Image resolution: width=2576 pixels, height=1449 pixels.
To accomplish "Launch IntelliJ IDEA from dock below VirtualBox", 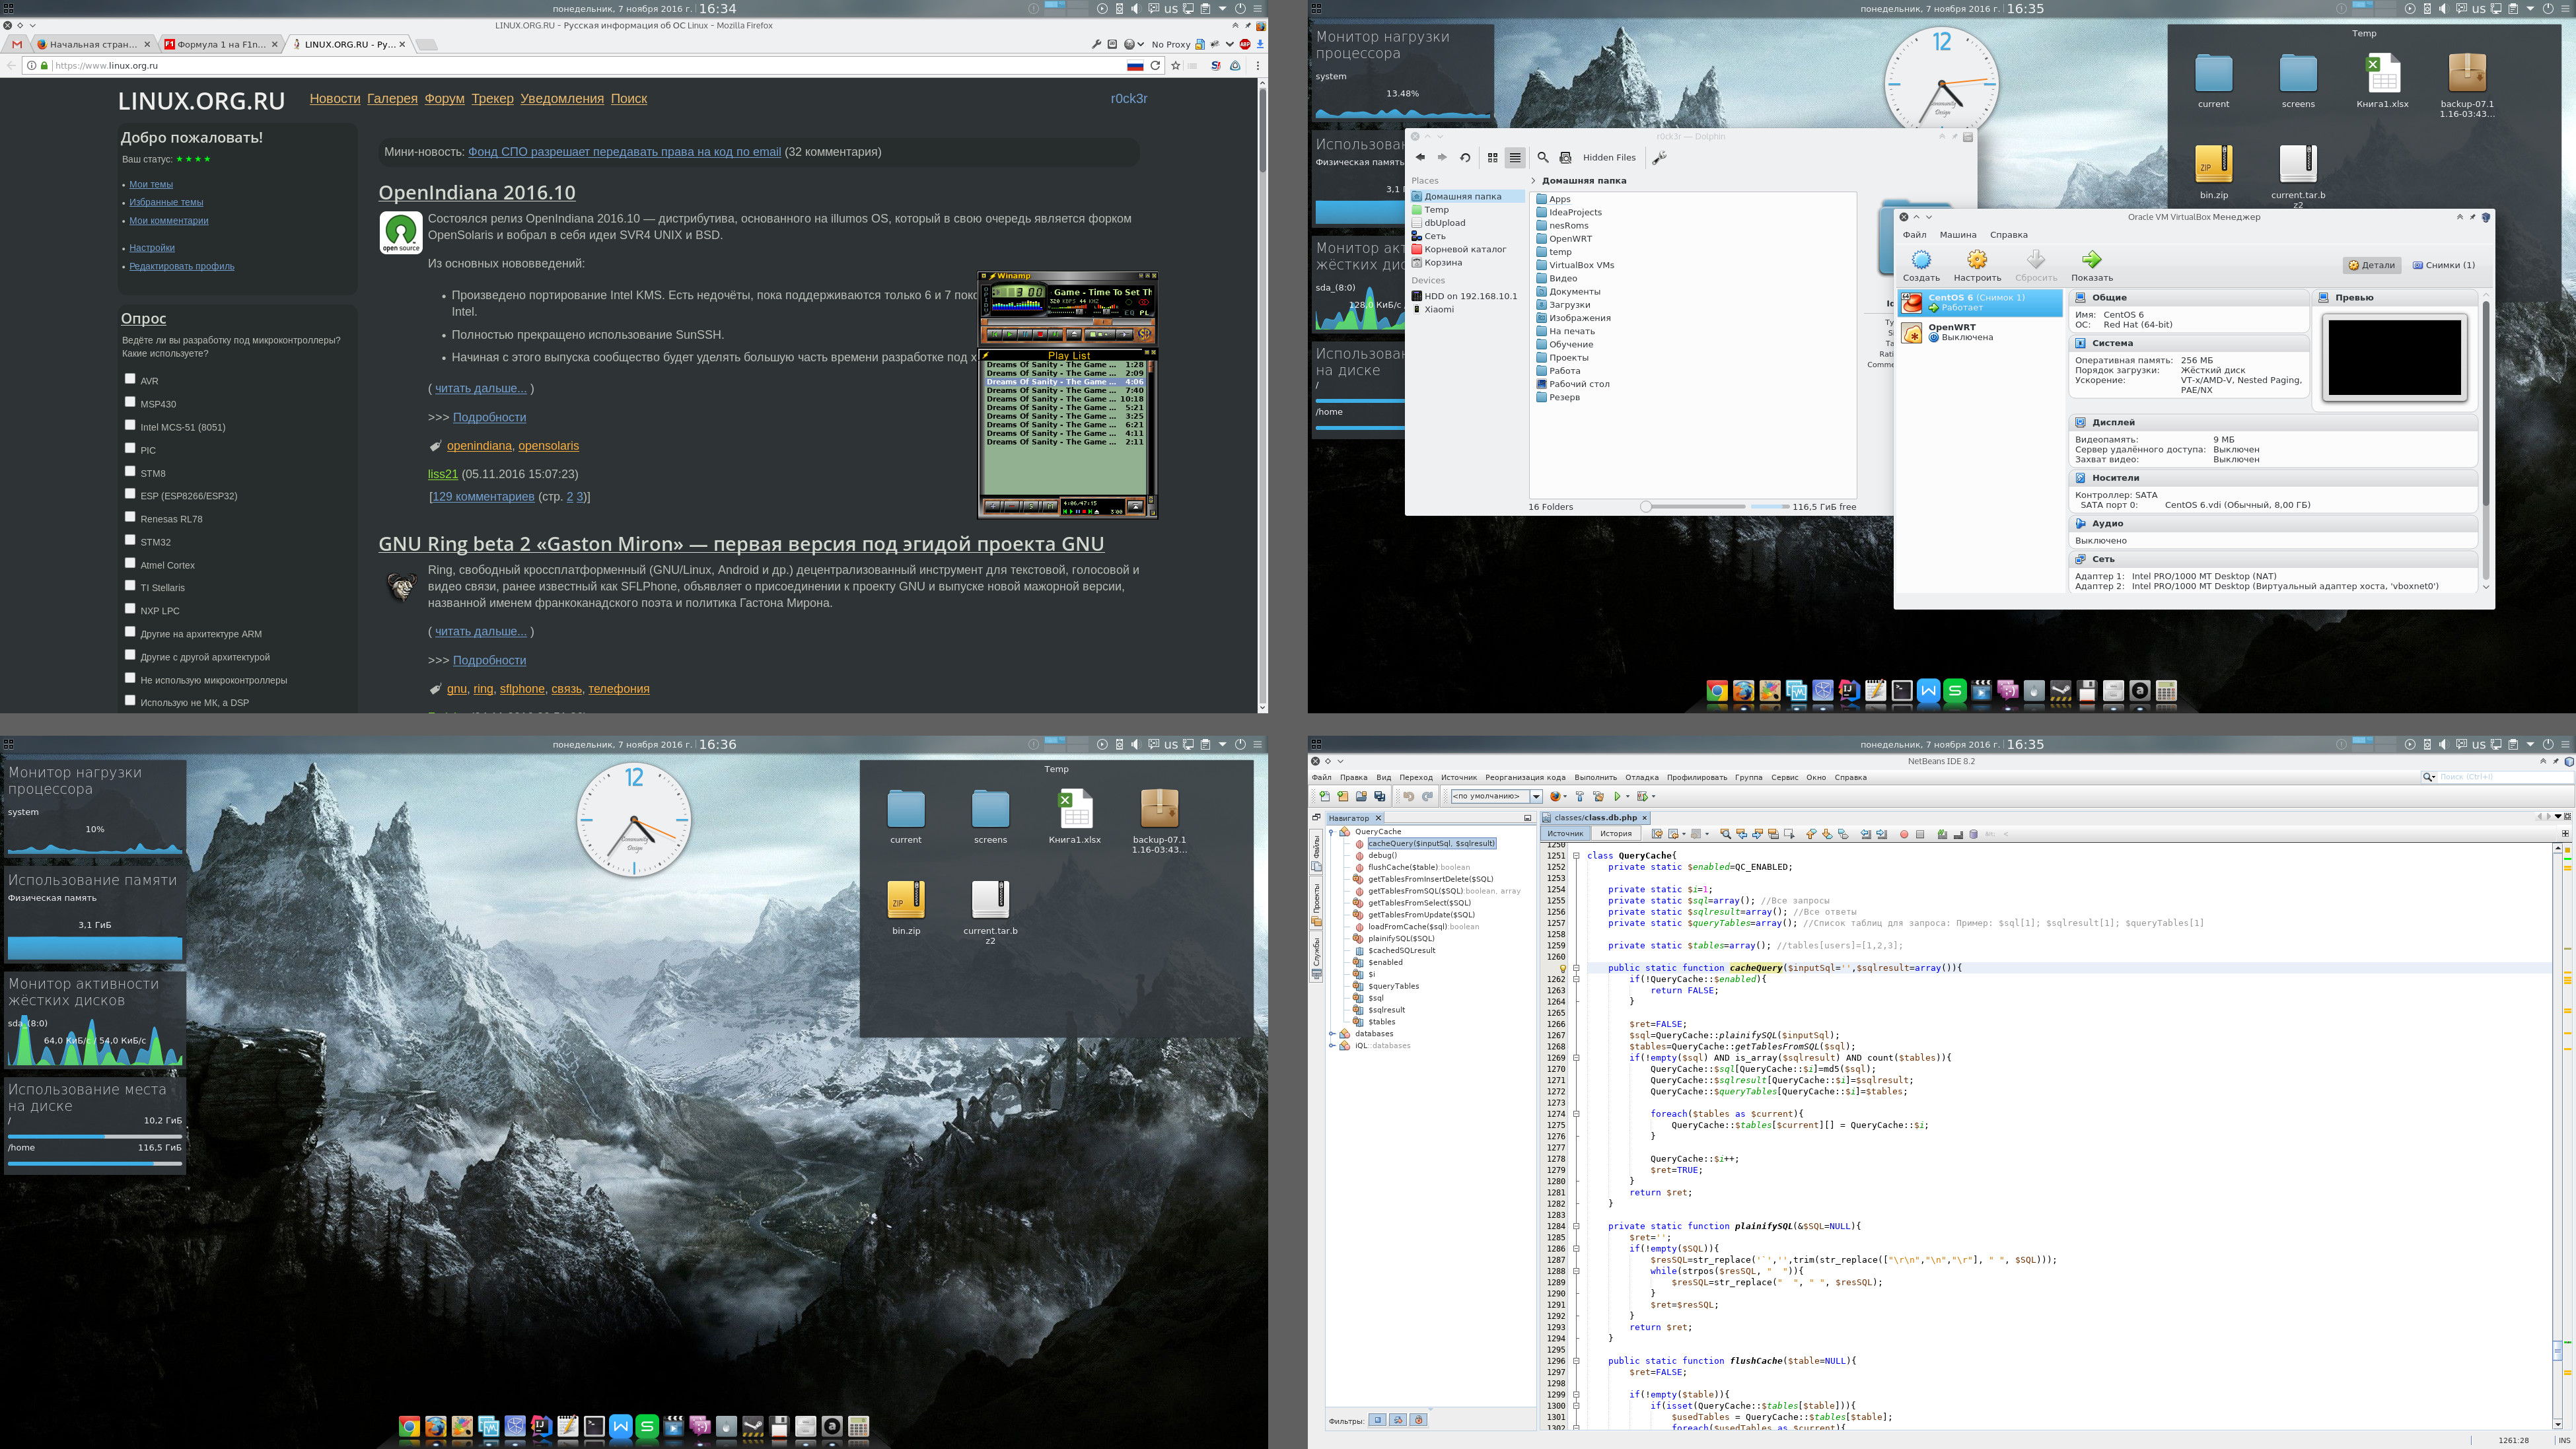I will pyautogui.click(x=1849, y=691).
